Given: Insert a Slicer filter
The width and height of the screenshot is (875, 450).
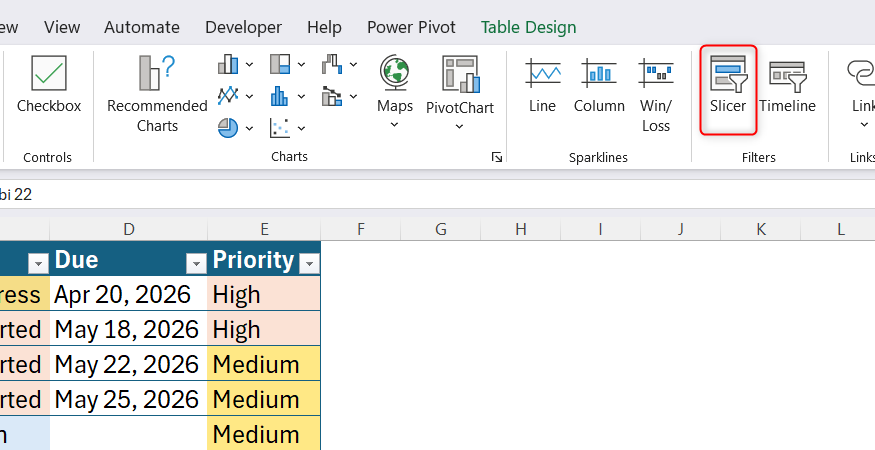Looking at the screenshot, I should (728, 89).
